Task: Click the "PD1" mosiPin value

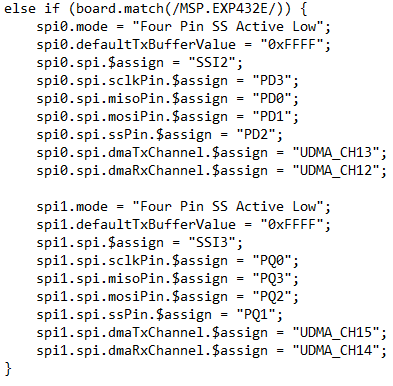Action: 272,117
